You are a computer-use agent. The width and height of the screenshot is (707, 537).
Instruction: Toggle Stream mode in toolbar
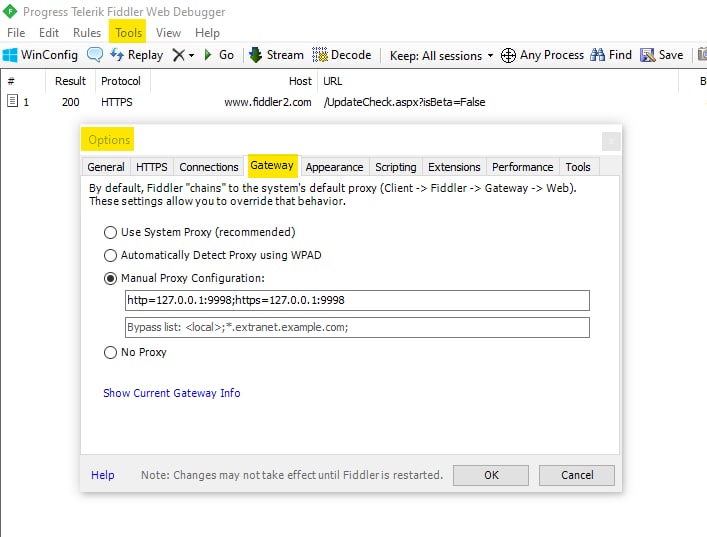(276, 55)
